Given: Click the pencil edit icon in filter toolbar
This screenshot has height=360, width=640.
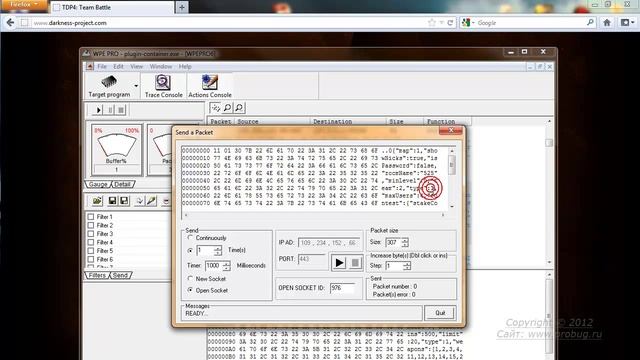Looking at the screenshot, I should (x=151, y=201).
